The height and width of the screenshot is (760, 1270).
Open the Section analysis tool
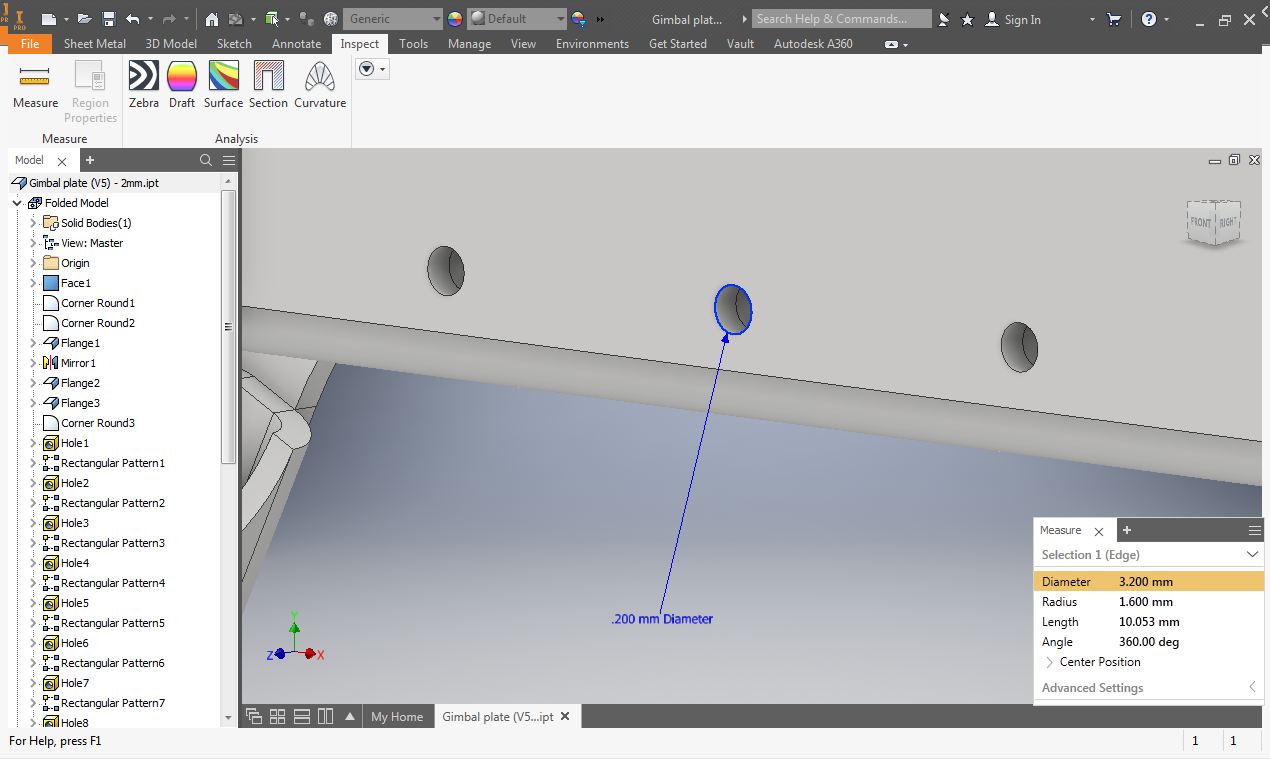[268, 85]
